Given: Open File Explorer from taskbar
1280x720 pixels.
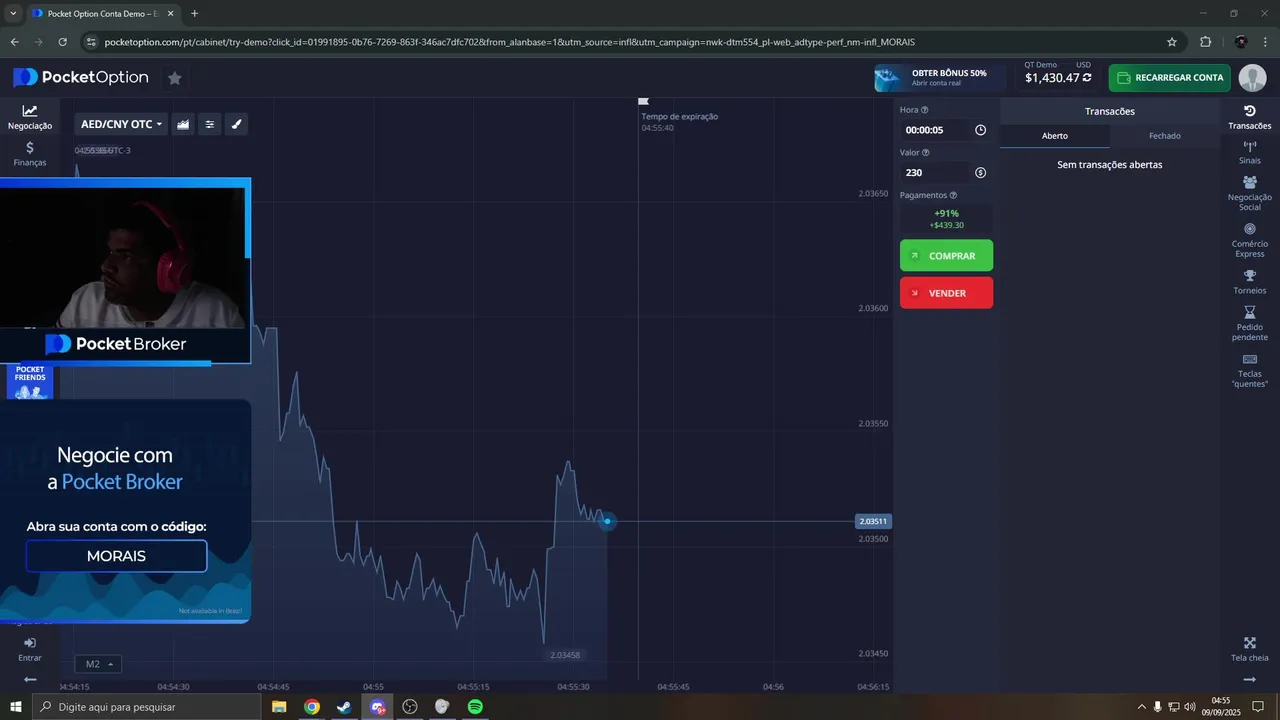Looking at the screenshot, I should click(279, 707).
